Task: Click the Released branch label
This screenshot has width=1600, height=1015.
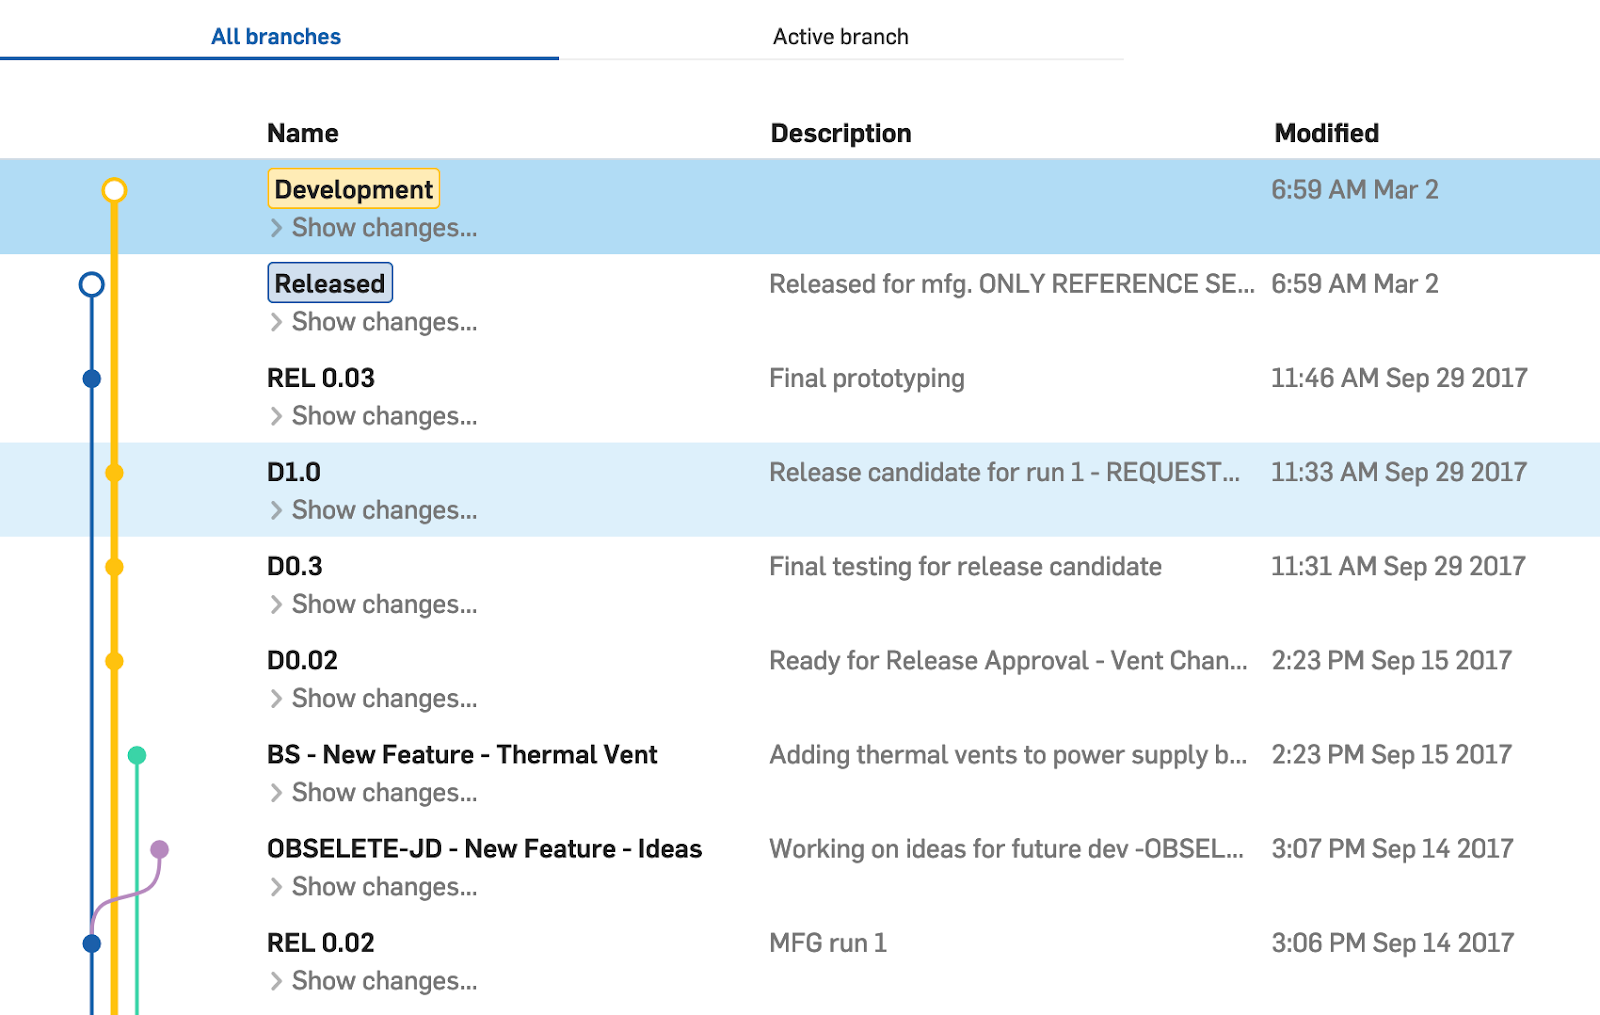Action: pyautogui.click(x=329, y=283)
